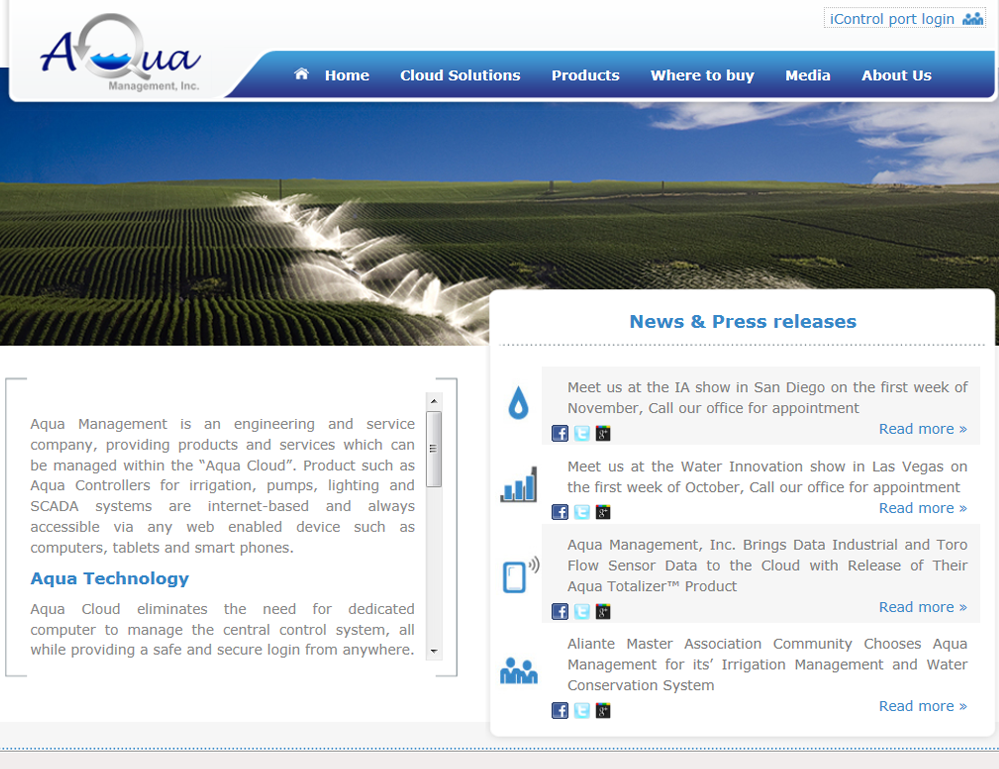This screenshot has height=769, width=999.
Task: Read more about Water Innovation show Las Vegas
Action: [923, 508]
